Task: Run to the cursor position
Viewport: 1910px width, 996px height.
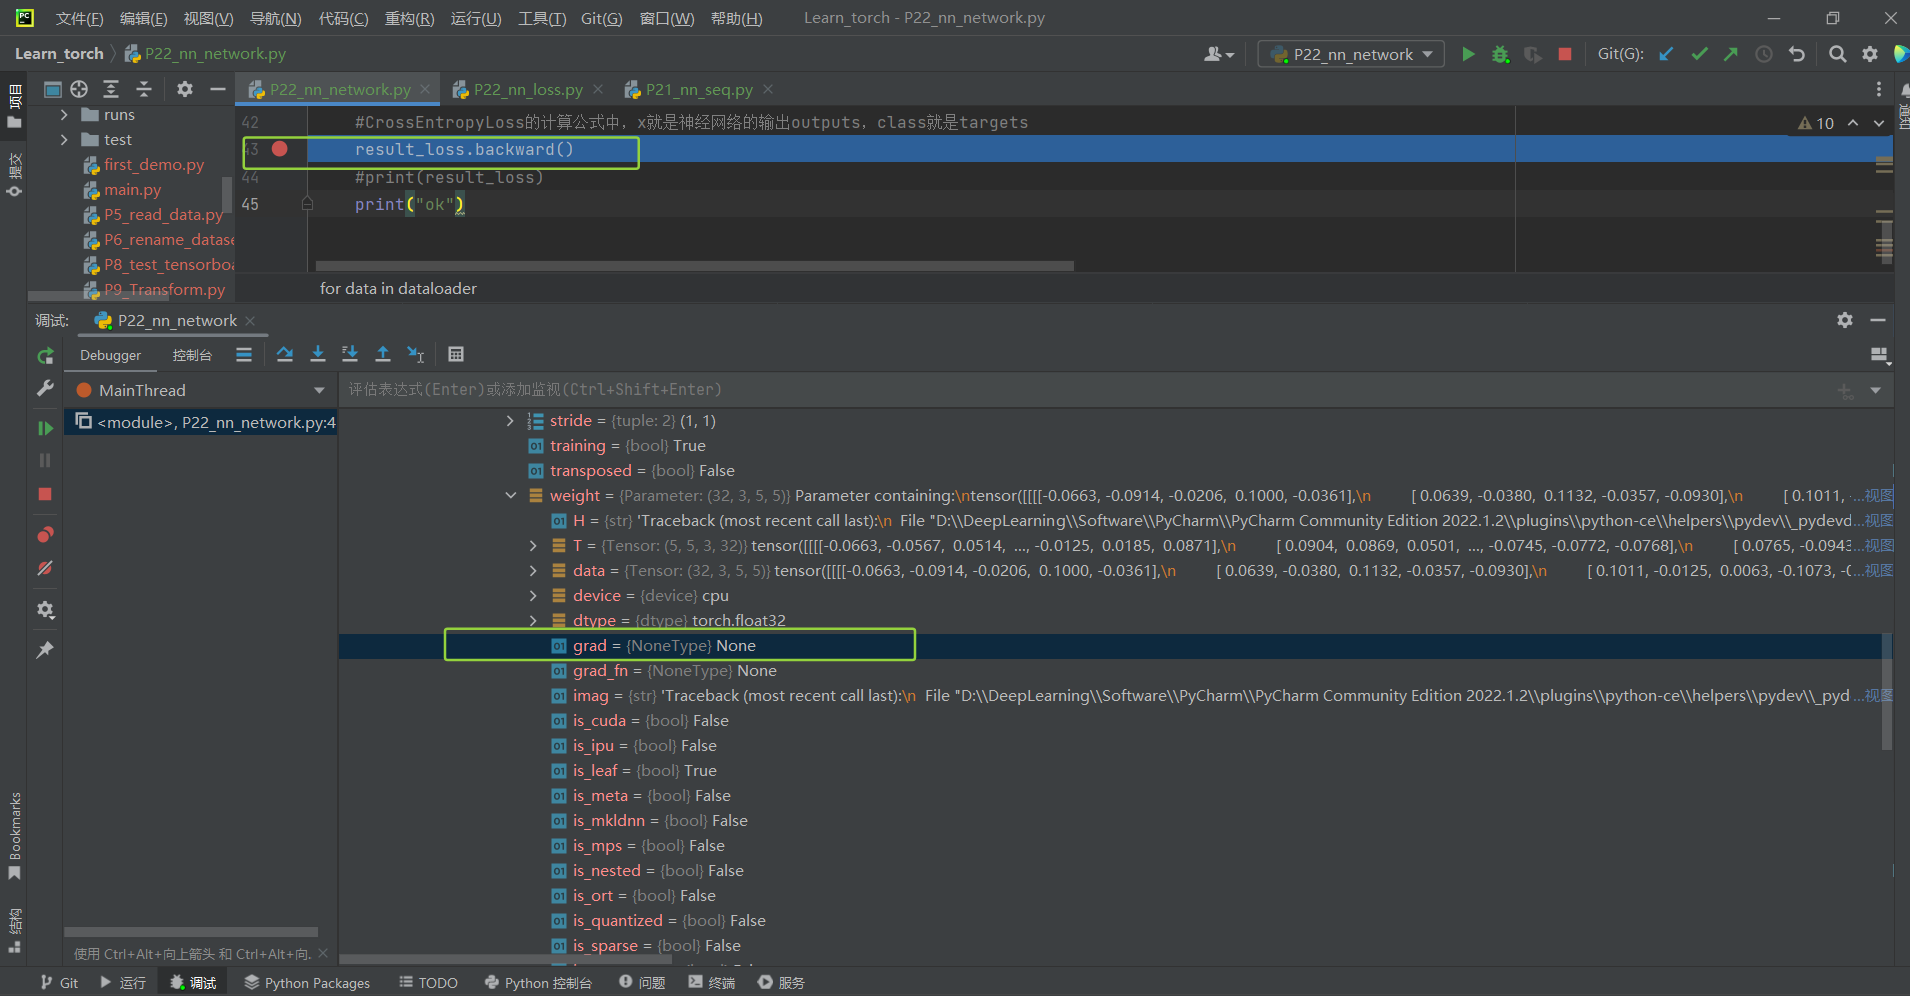Action: (416, 354)
